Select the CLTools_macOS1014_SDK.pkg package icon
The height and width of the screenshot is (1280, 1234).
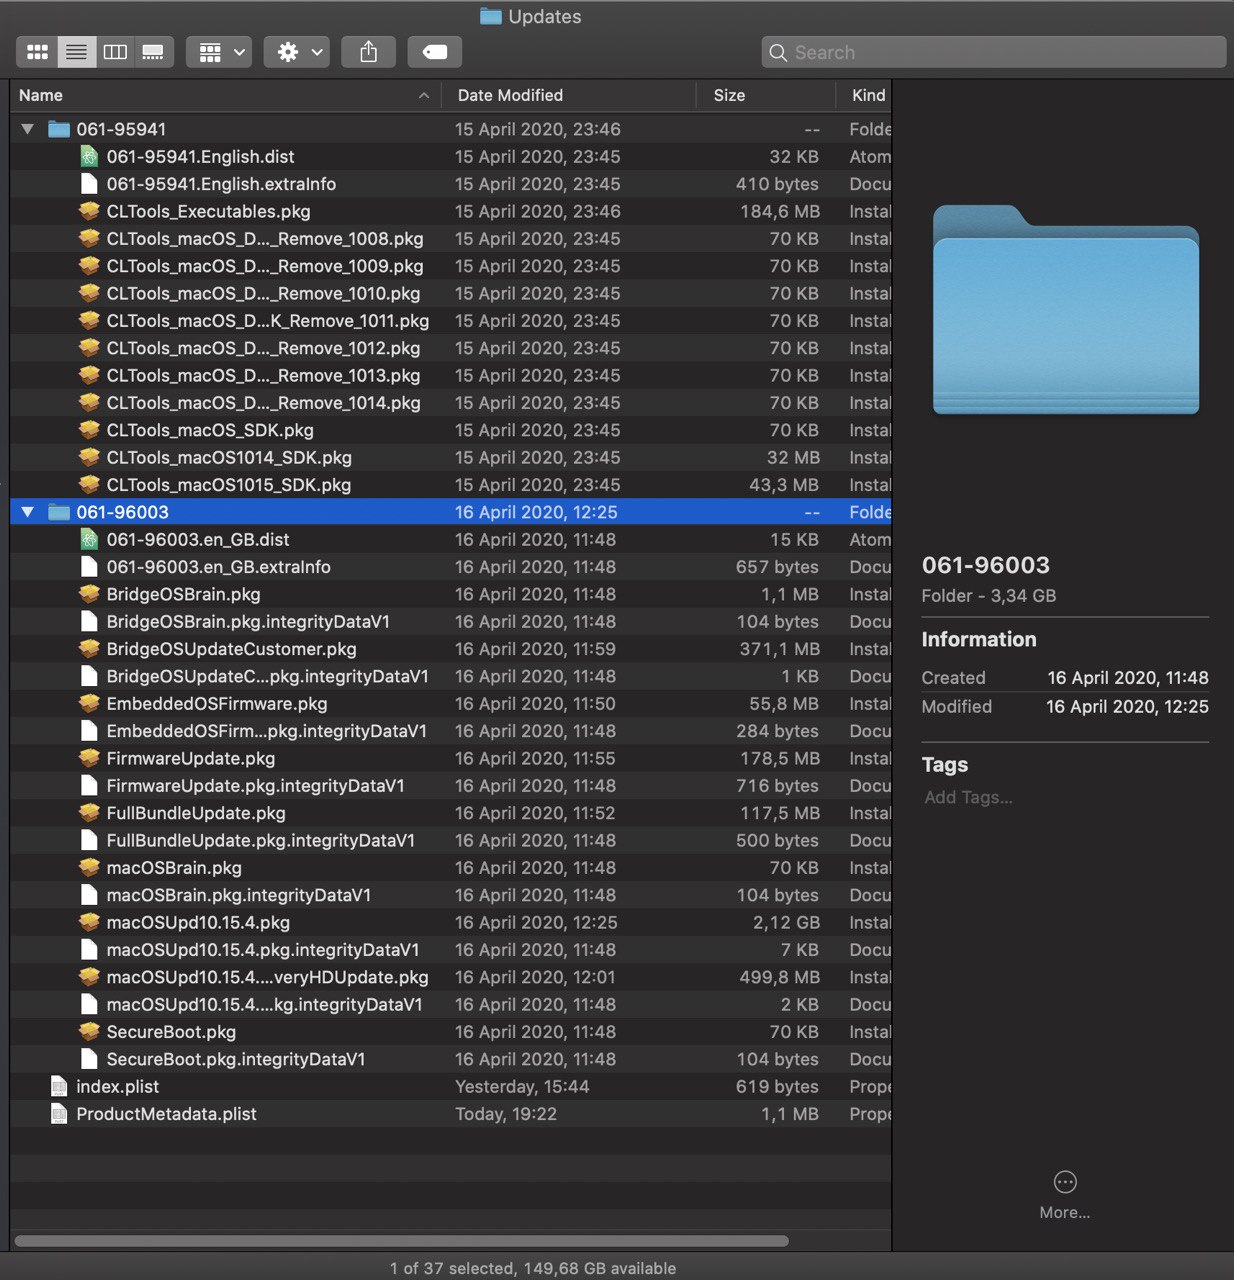[89, 457]
